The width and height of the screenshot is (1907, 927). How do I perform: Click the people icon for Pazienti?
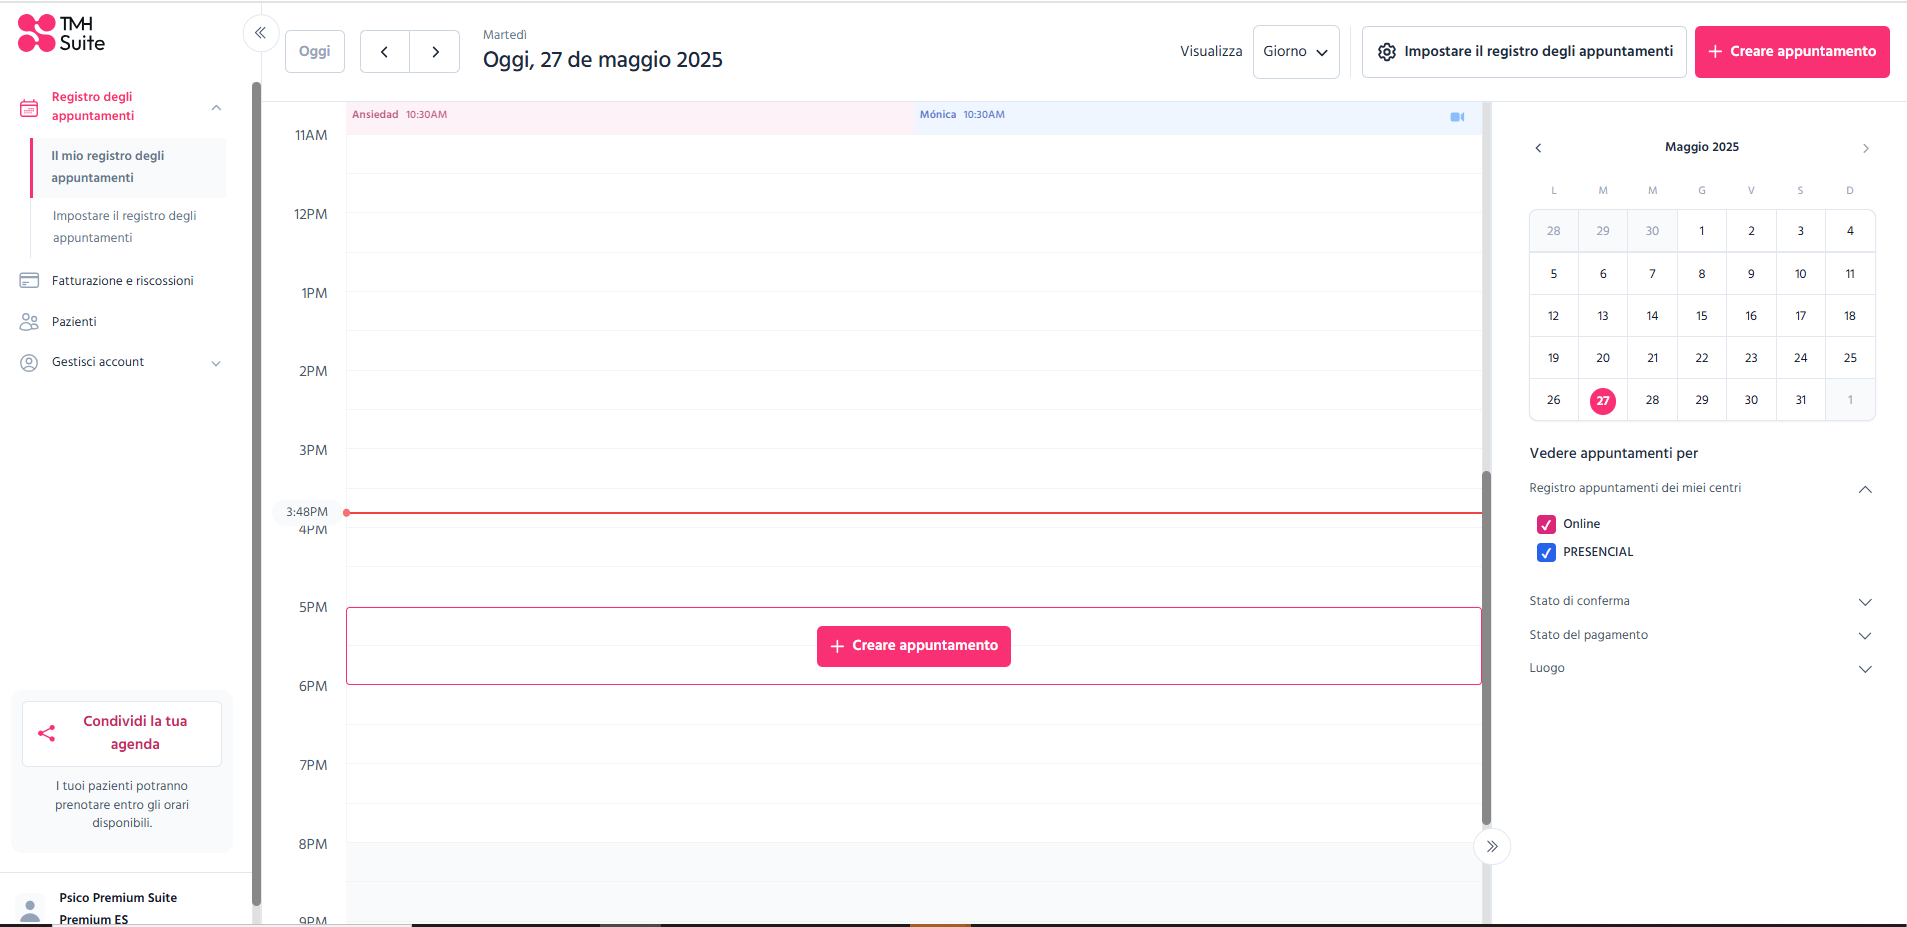pos(29,322)
